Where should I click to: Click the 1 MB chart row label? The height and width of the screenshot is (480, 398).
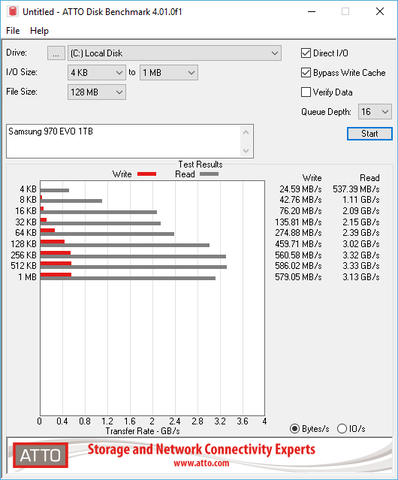click(27, 277)
